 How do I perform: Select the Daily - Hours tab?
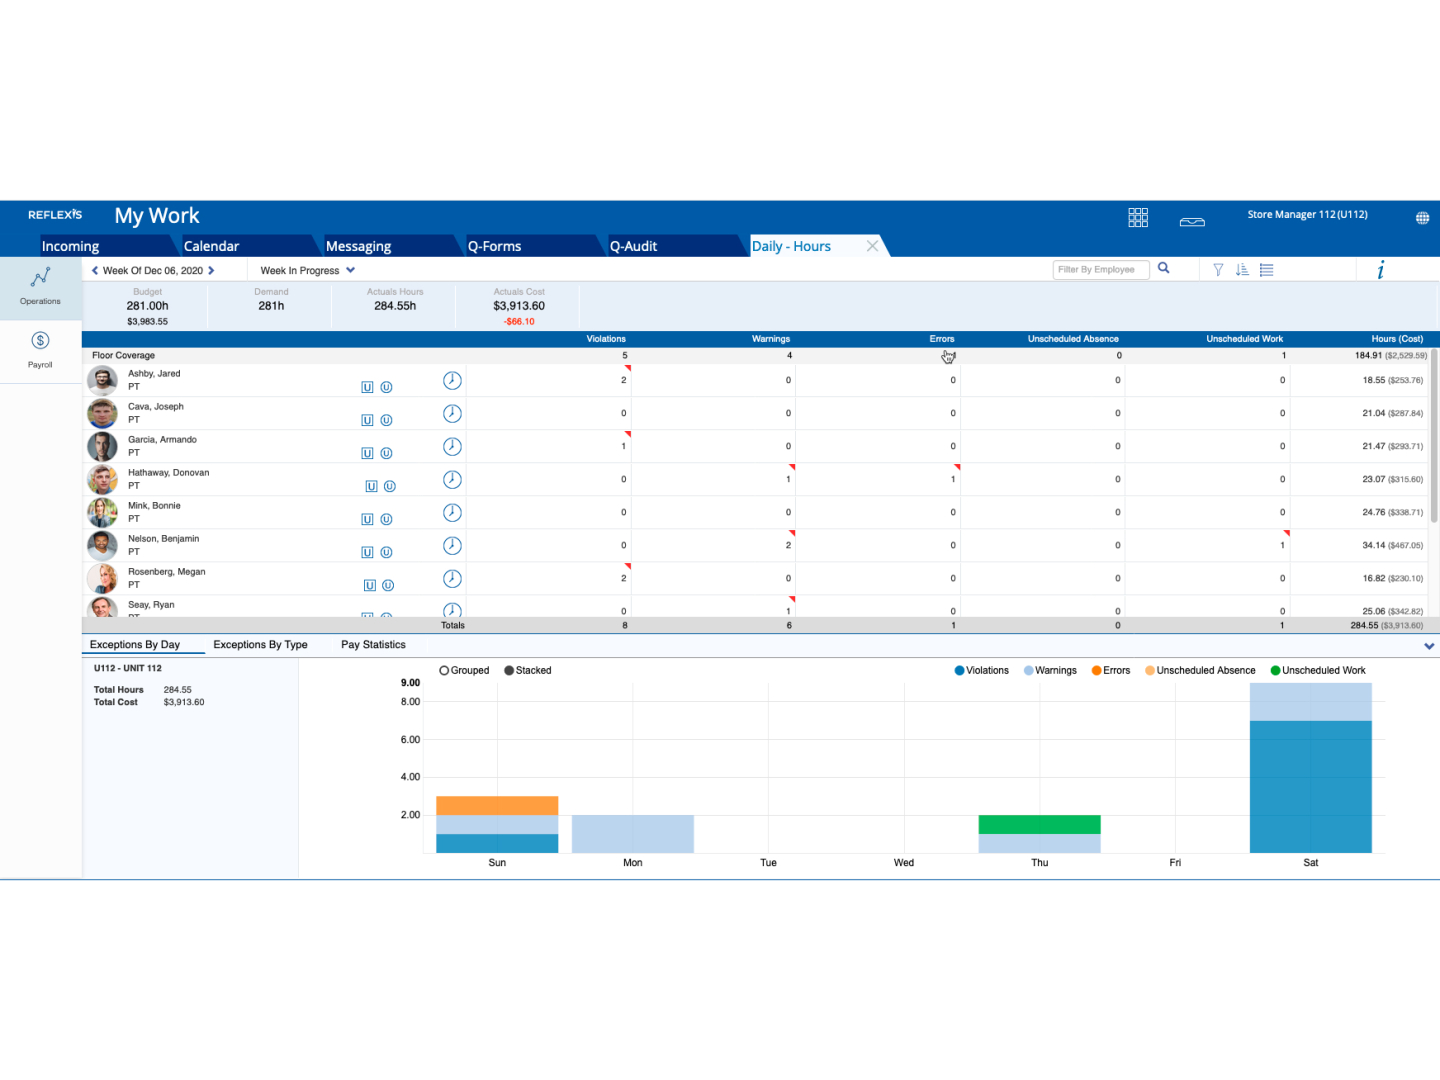pyautogui.click(x=791, y=246)
